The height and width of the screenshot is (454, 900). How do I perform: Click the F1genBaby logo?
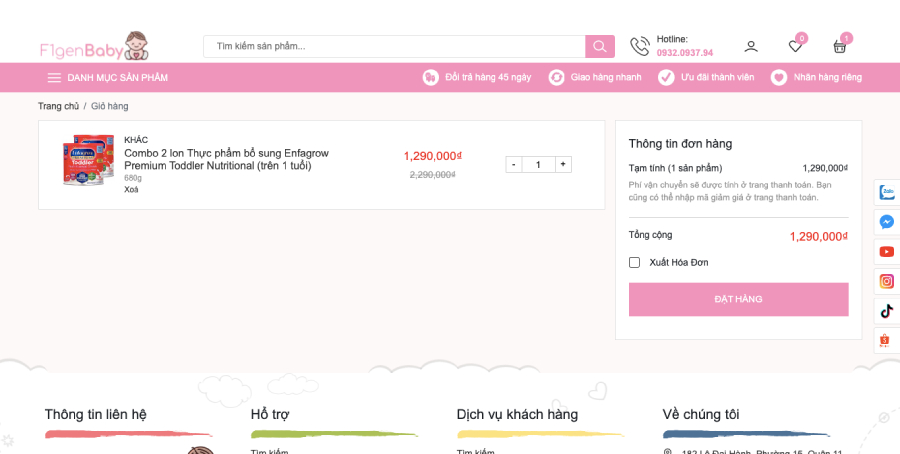(x=95, y=46)
